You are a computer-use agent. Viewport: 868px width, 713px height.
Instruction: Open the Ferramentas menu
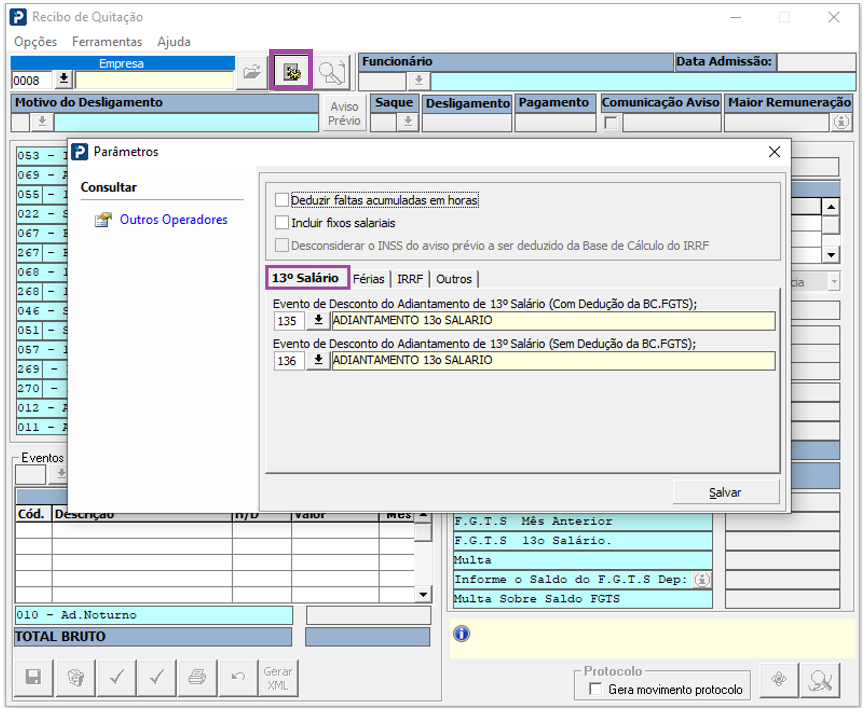point(107,42)
